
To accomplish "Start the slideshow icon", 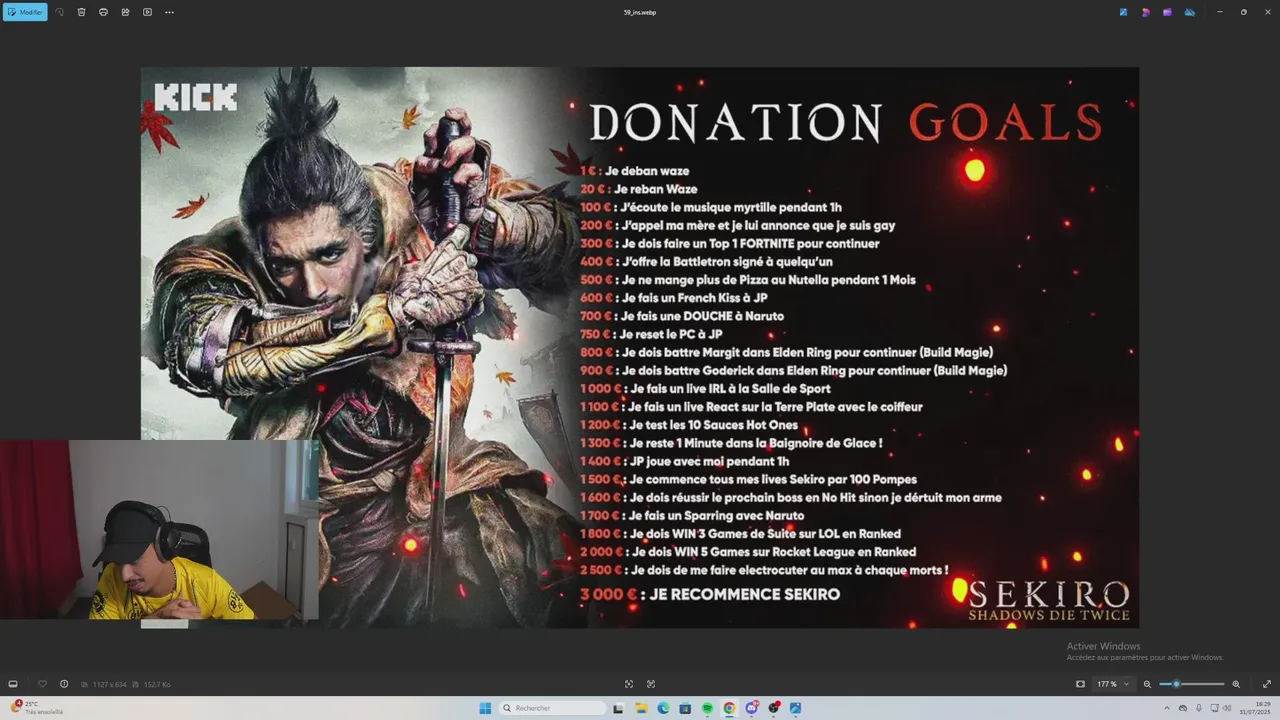I will click(147, 12).
